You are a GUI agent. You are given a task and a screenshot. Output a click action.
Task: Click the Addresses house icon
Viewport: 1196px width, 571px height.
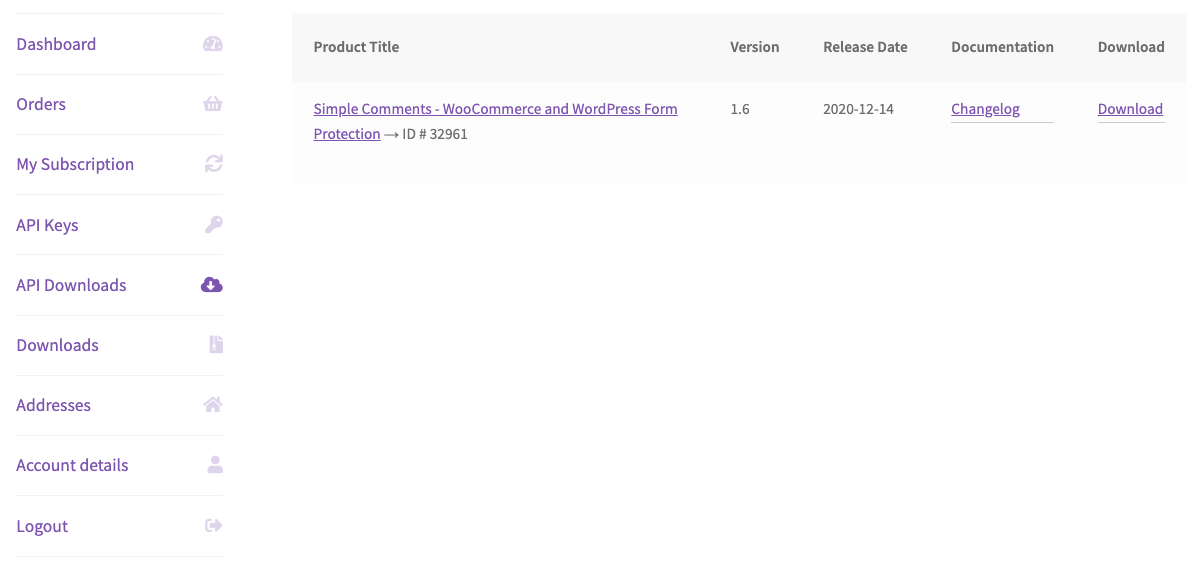[x=213, y=405]
